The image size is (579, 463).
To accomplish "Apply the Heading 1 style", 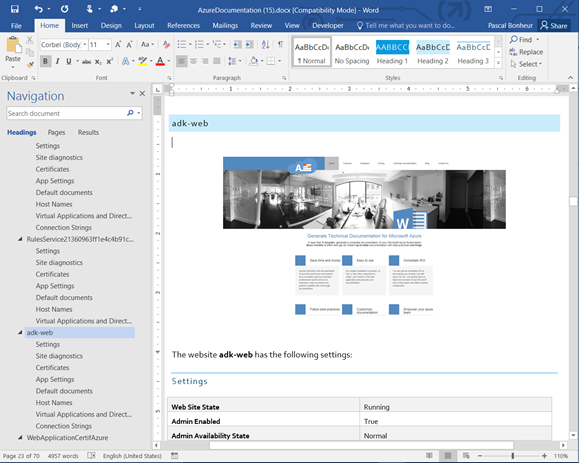I will tap(392, 53).
